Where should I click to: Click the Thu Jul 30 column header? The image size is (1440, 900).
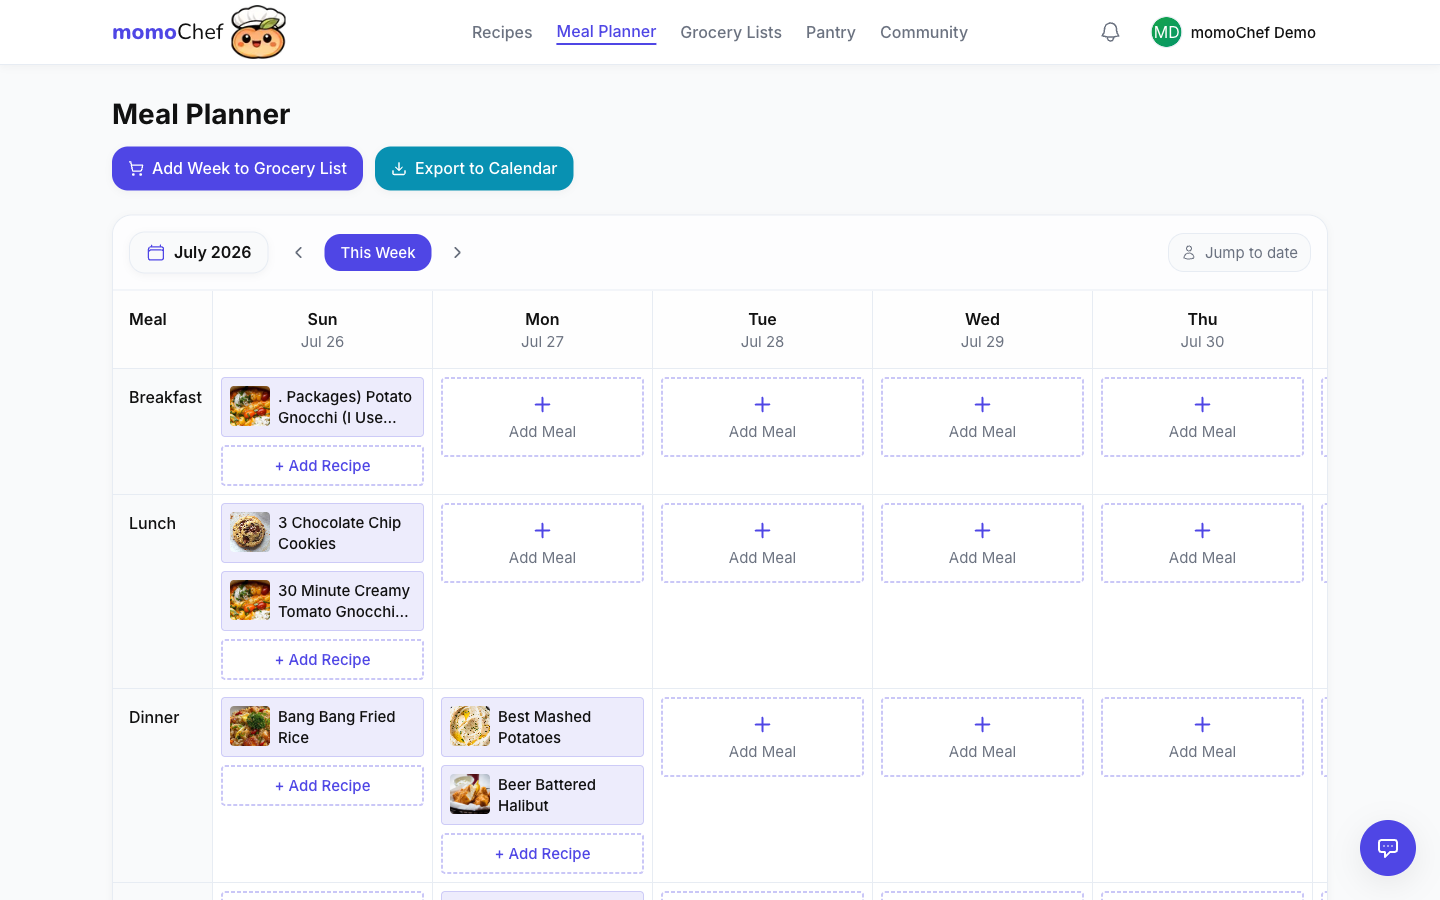tap(1202, 330)
